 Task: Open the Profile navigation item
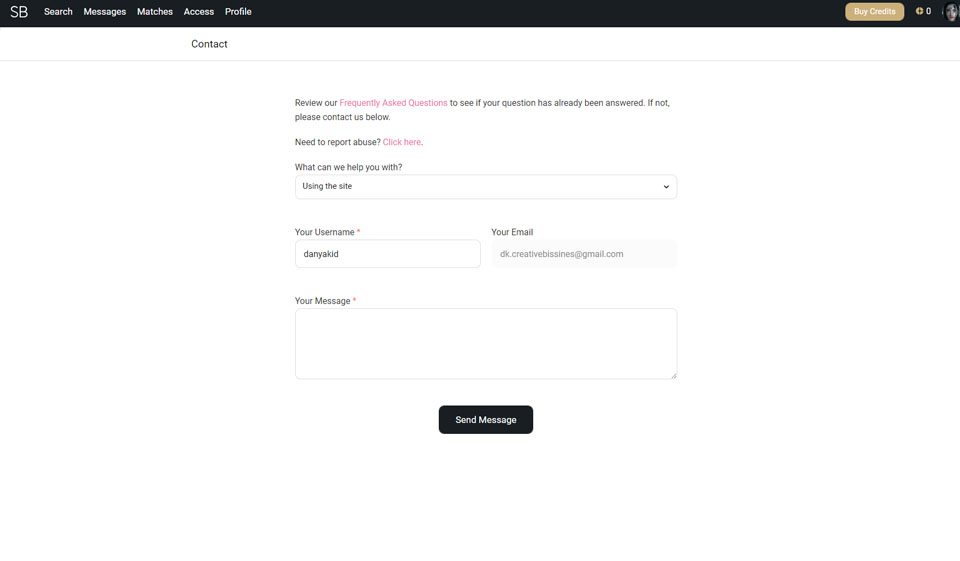[238, 12]
